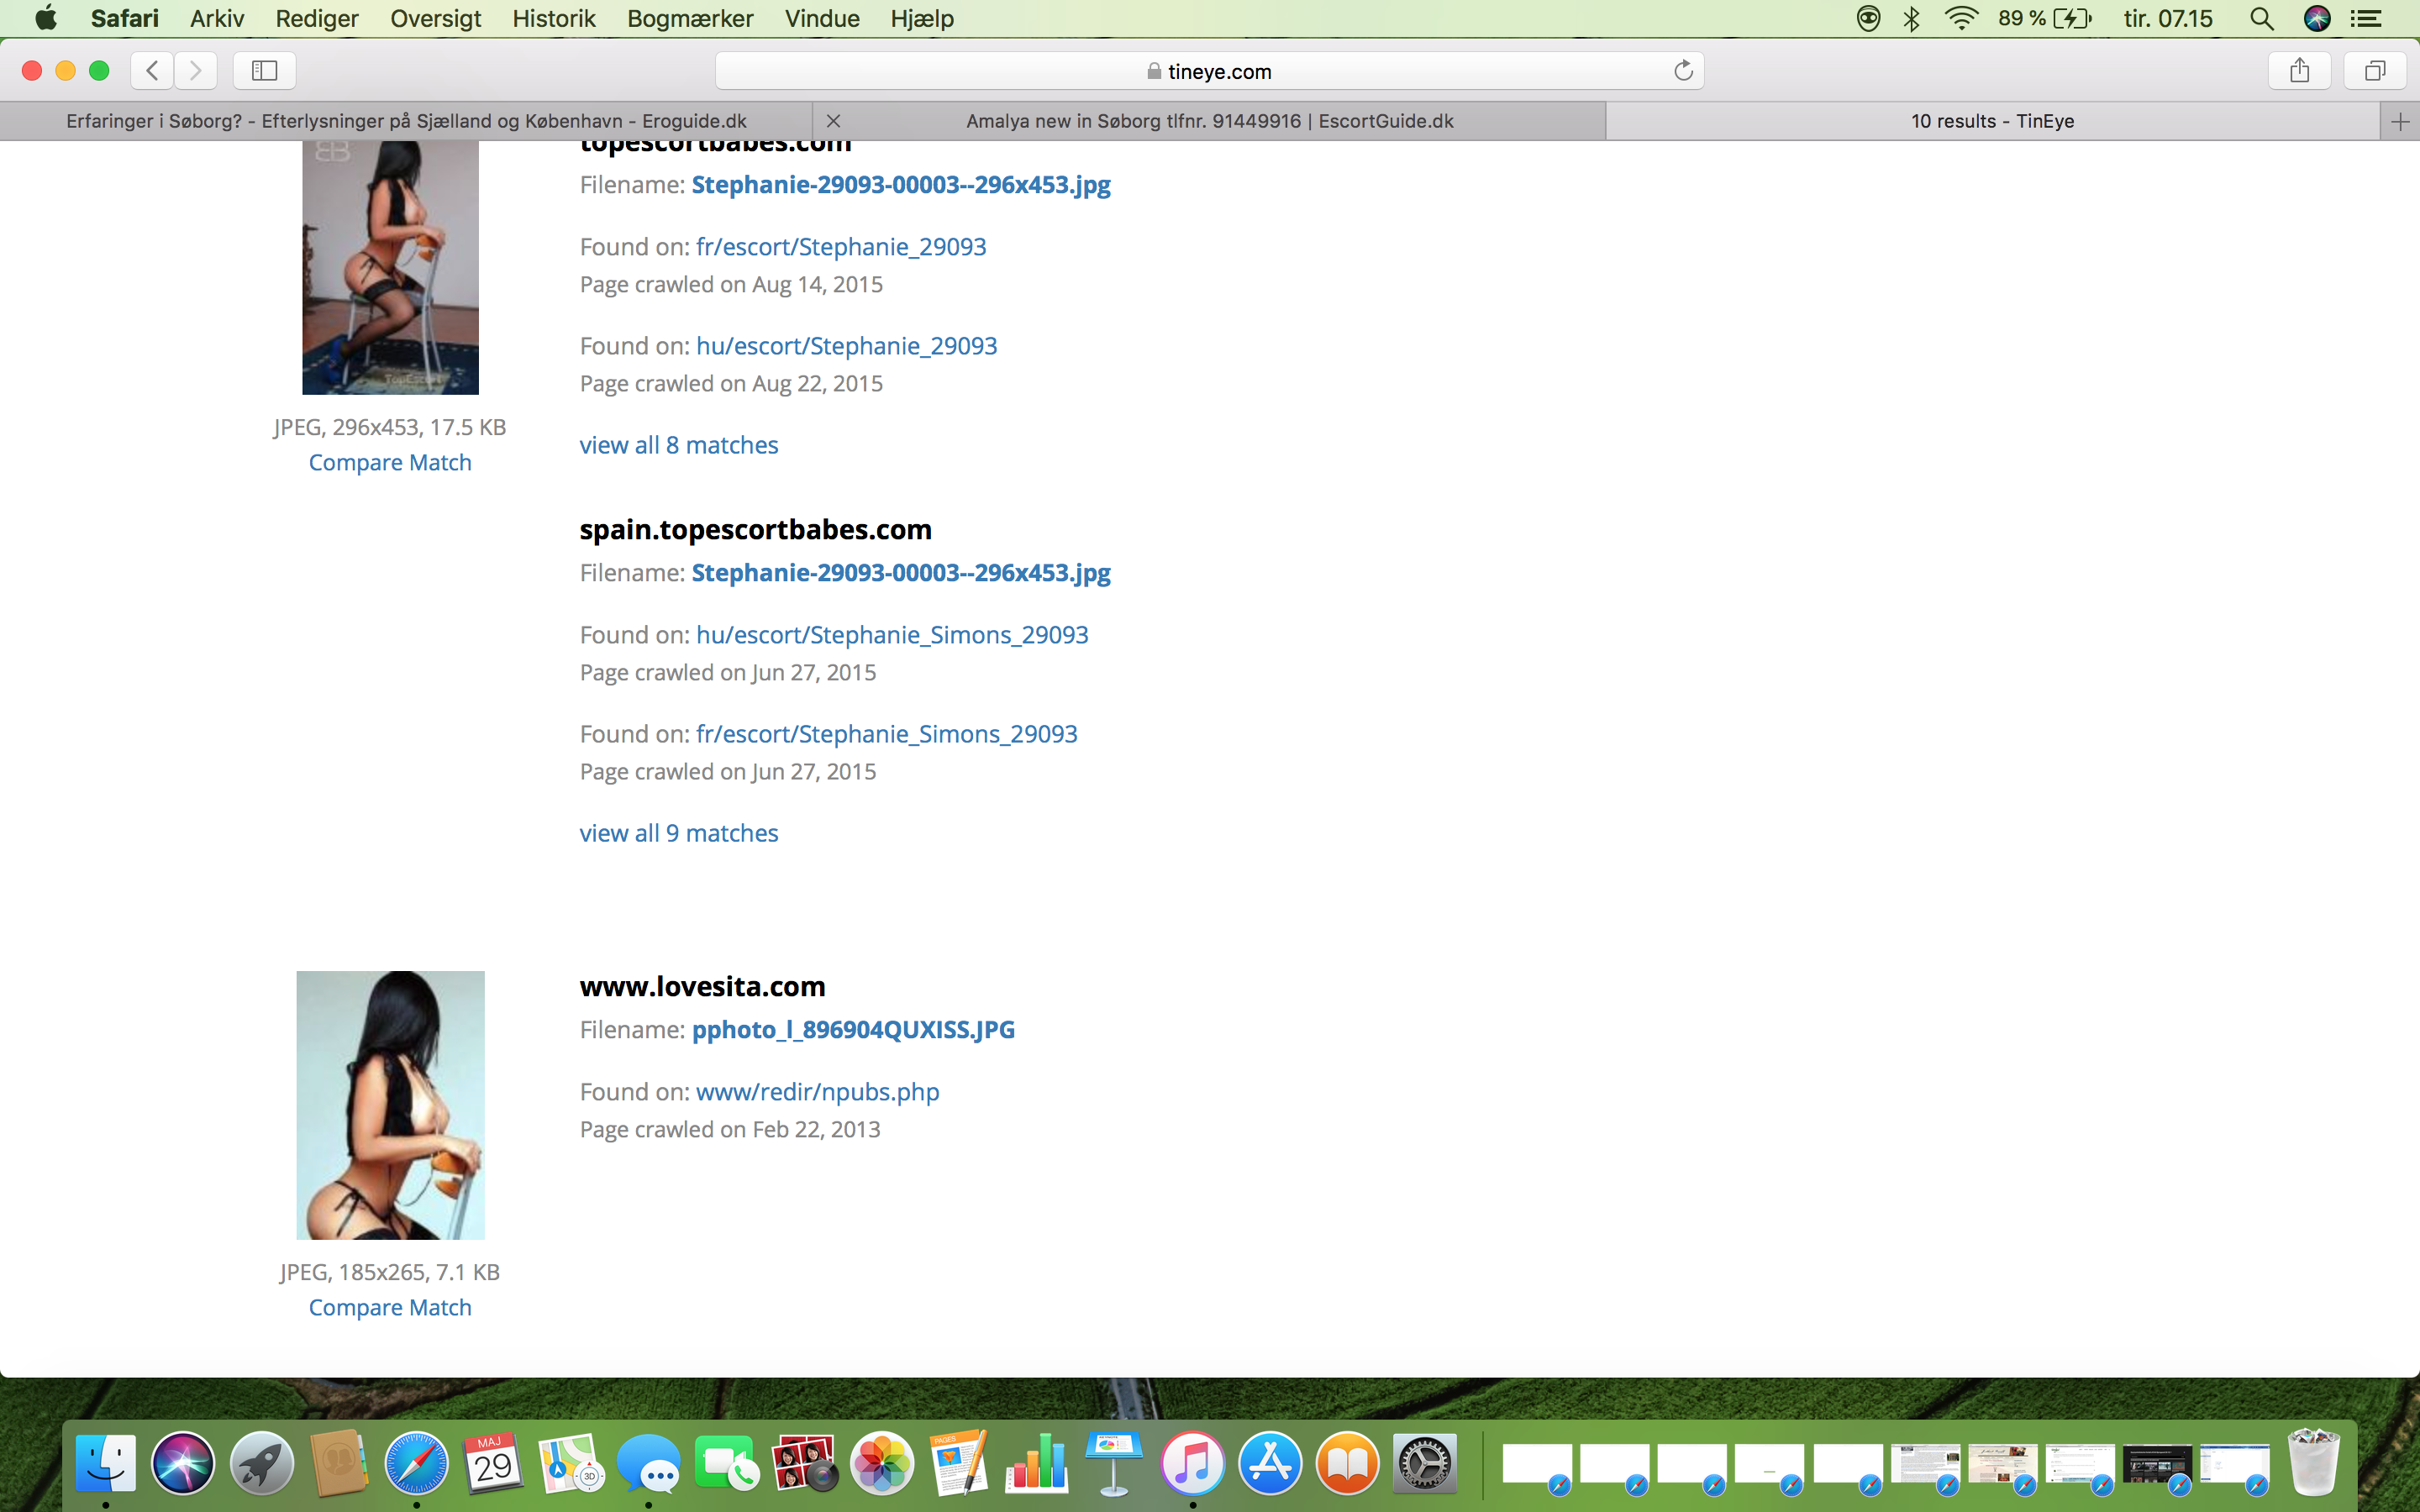Show all tabs overview button
The width and height of the screenshot is (2420, 1512).
coord(2375,70)
